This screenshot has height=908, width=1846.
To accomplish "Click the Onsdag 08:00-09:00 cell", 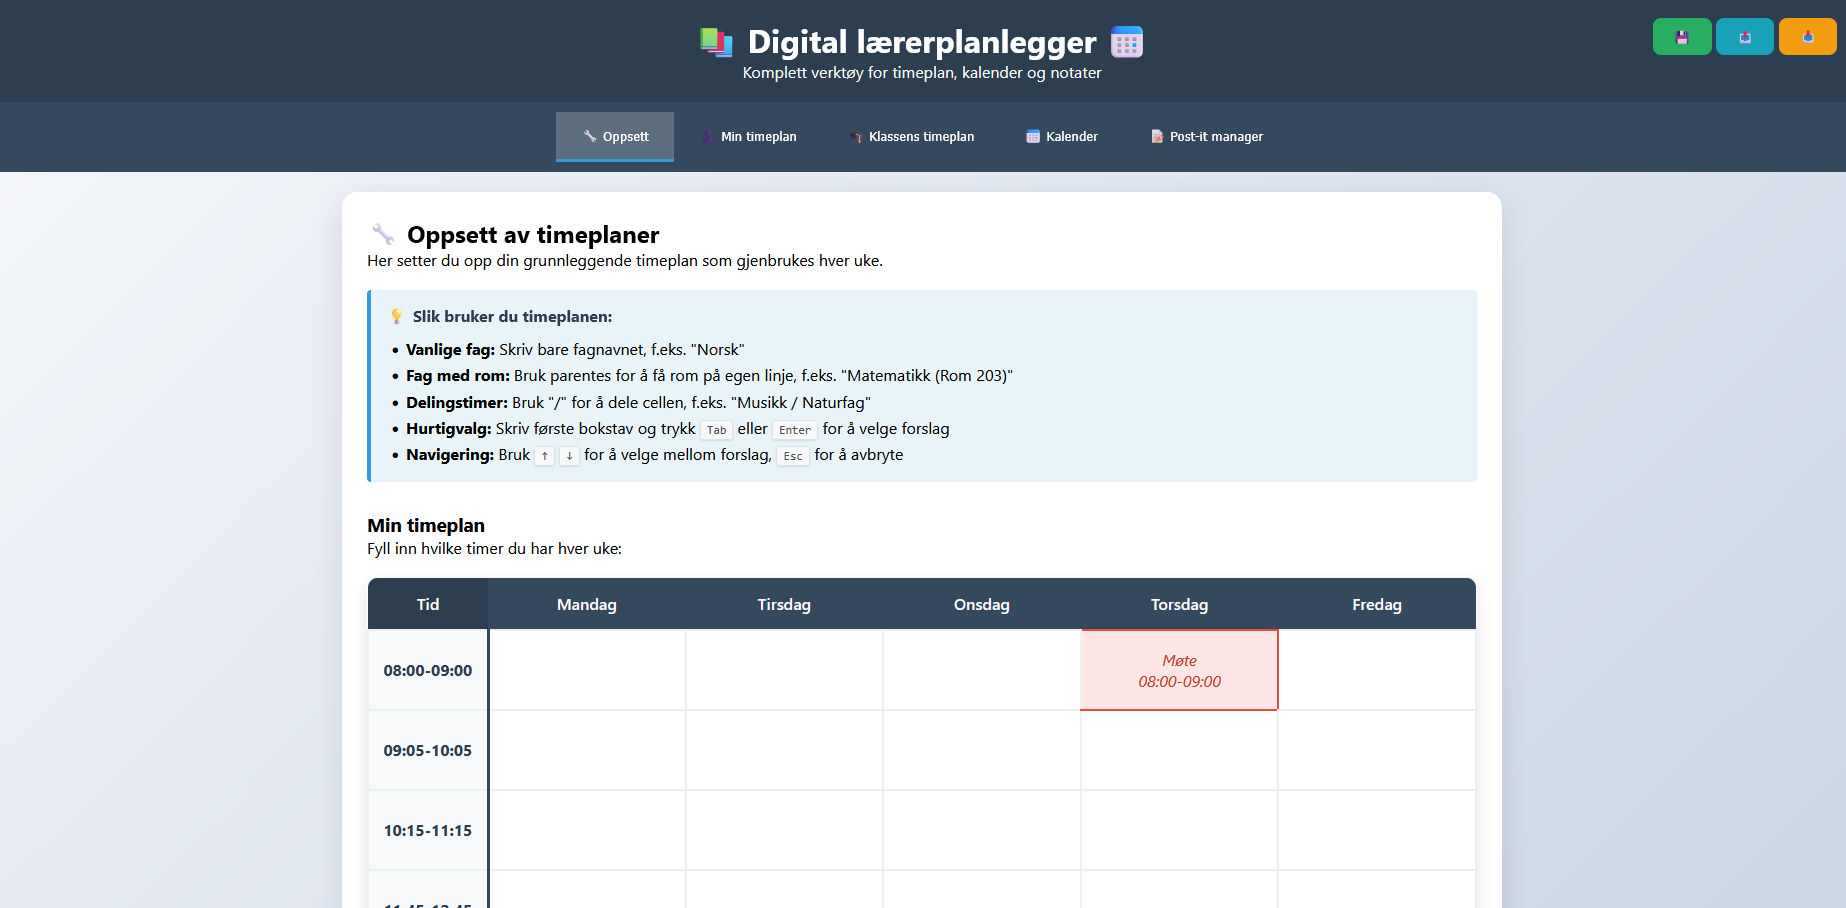I will click(x=982, y=670).
